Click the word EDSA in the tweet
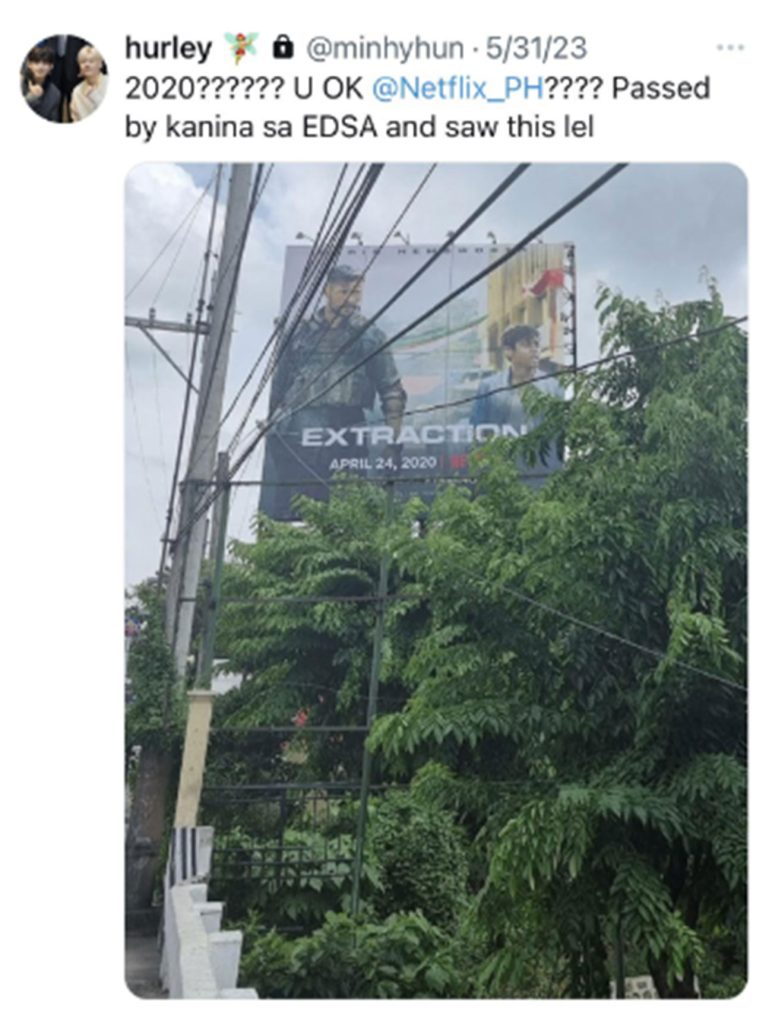This screenshot has height=1024, width=772. click(340, 127)
